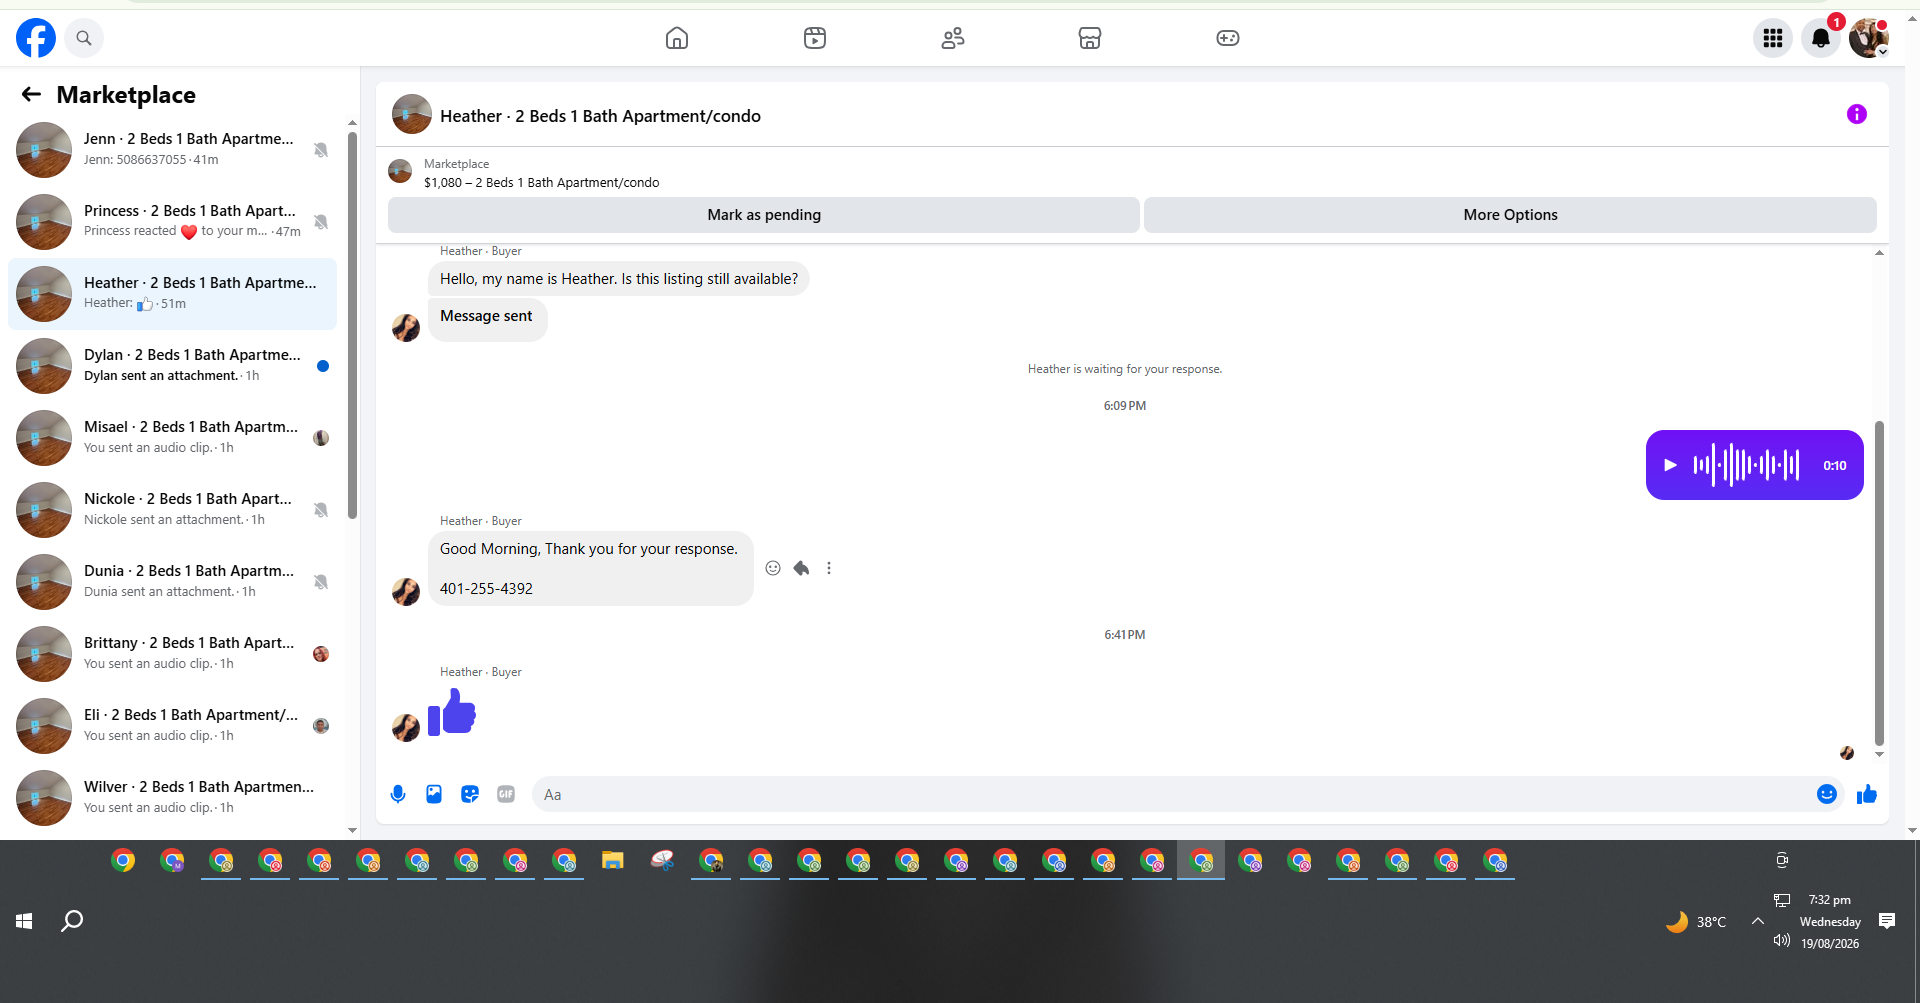Click the conversation list scroll-down arrow
The width and height of the screenshot is (1920, 1003).
352,830
